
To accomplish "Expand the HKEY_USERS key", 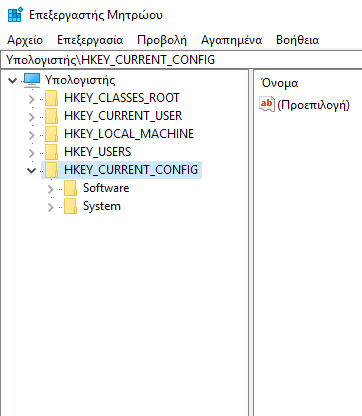I will pyautogui.click(x=32, y=153).
